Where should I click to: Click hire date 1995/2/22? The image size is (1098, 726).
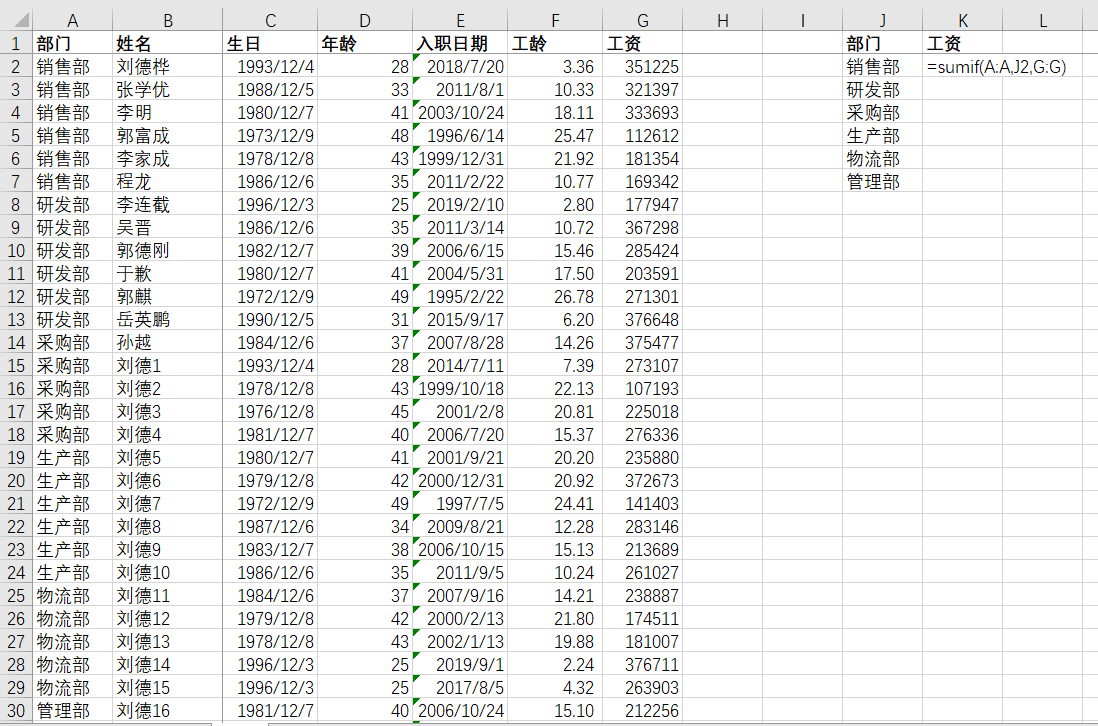(465, 297)
